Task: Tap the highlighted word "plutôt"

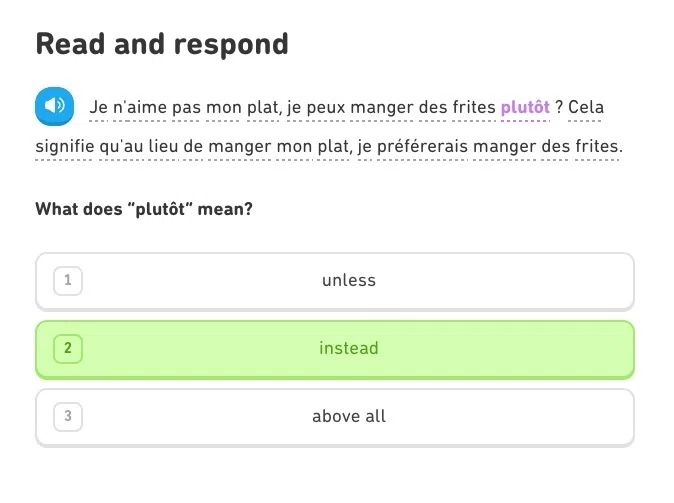Action: tap(525, 107)
